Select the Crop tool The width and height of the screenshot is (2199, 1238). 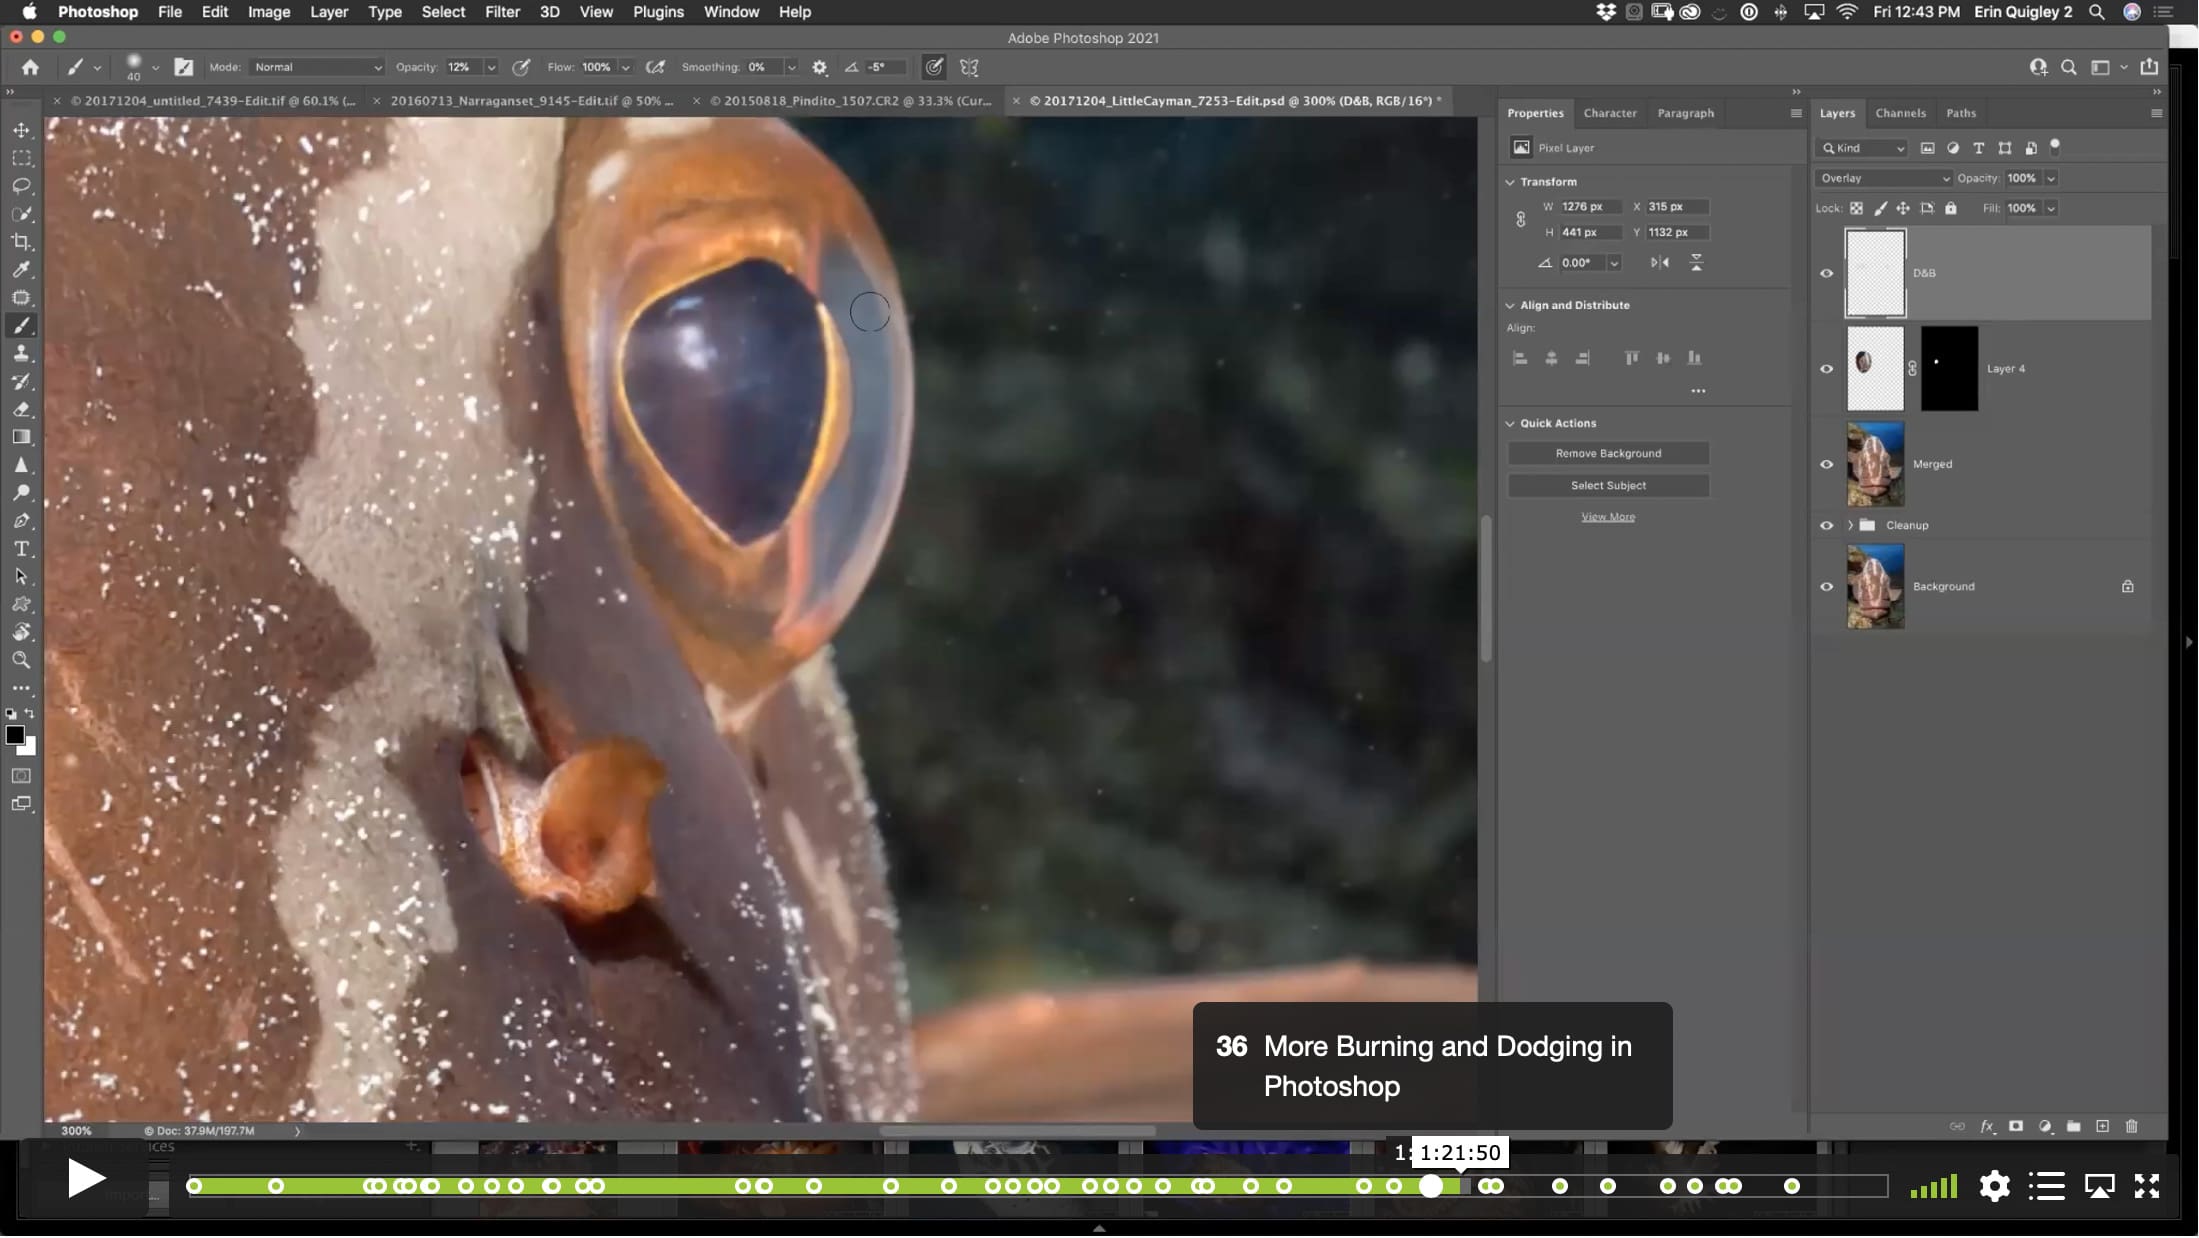[21, 242]
